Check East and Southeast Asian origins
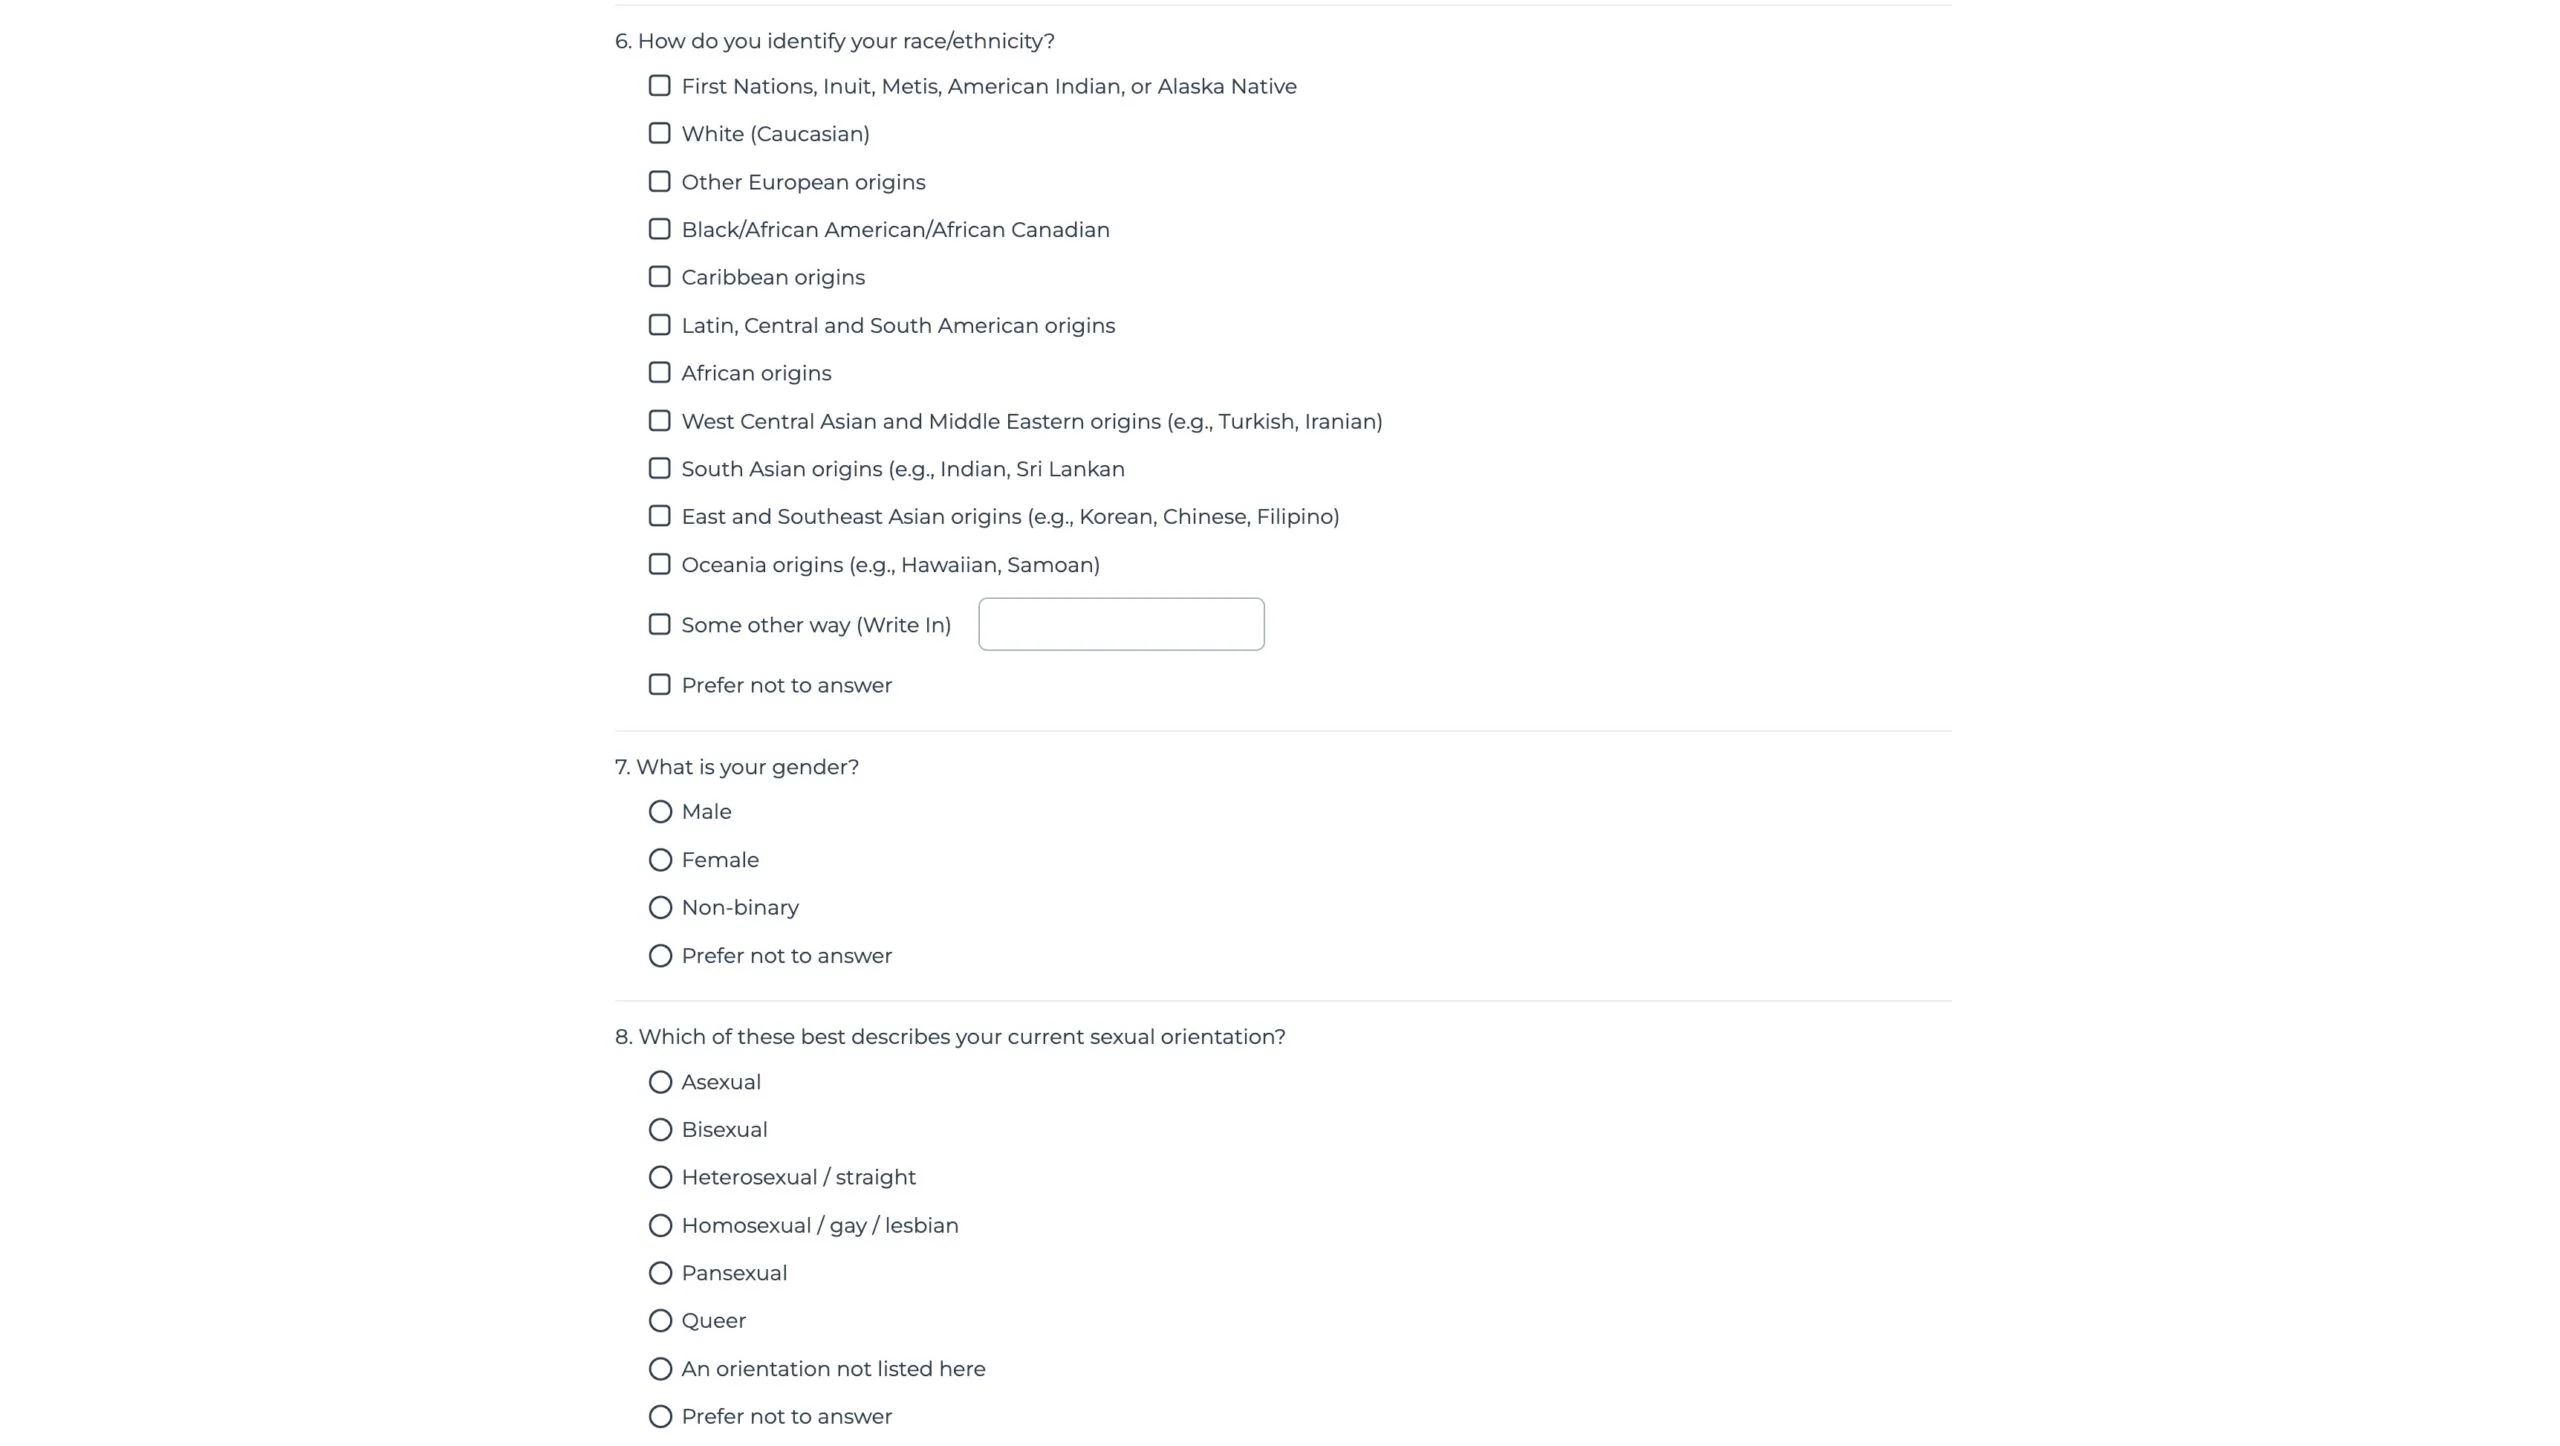 [659, 516]
